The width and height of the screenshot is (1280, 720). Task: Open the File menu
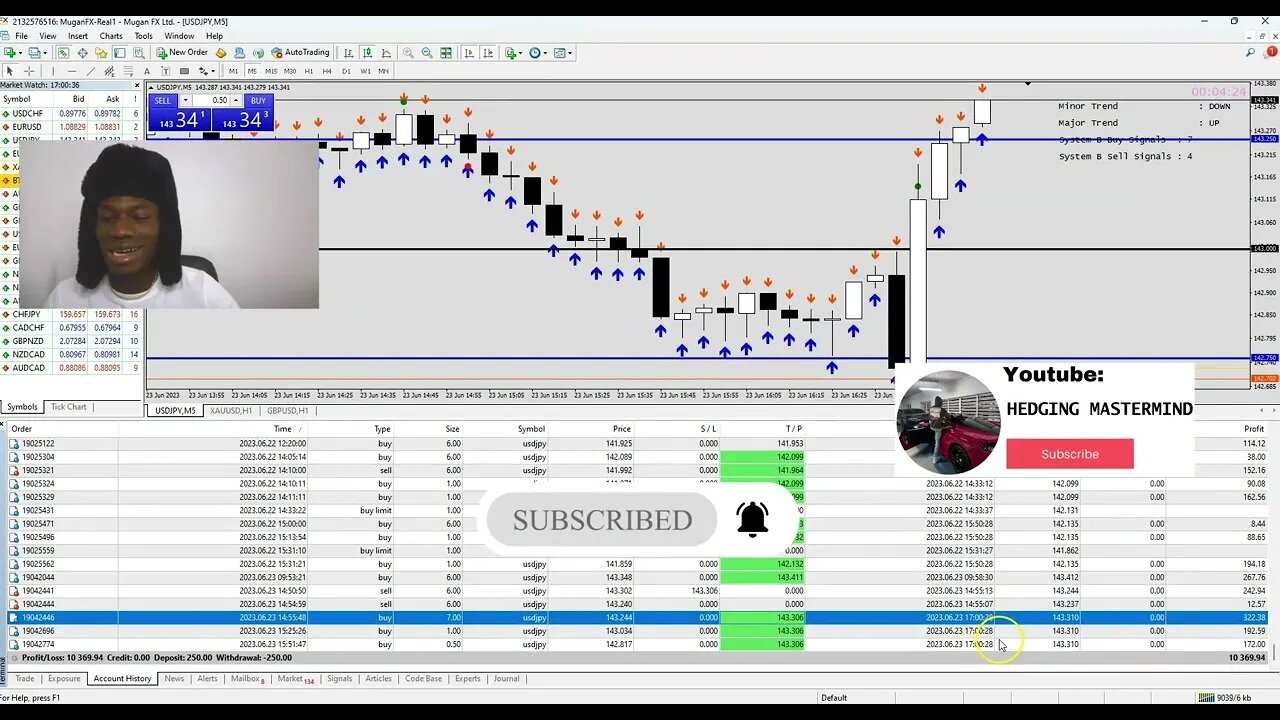(x=21, y=36)
